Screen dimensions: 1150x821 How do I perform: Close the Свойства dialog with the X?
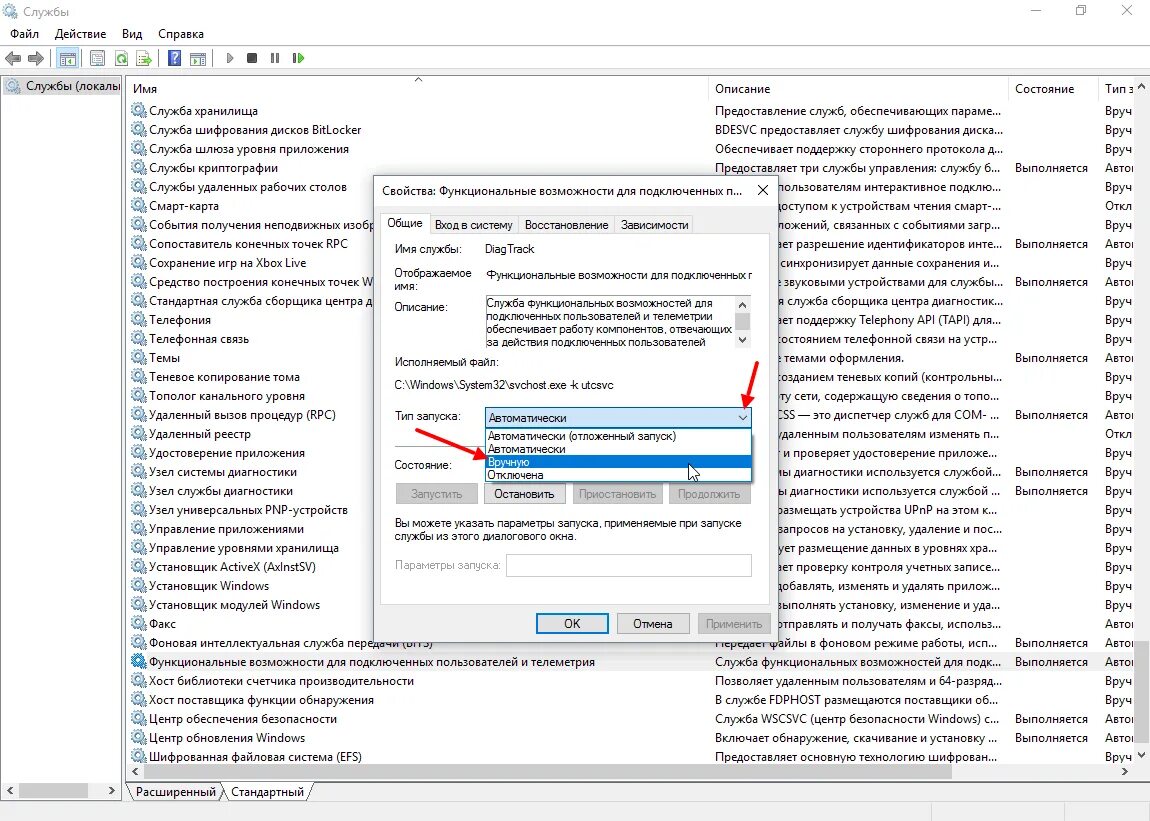pos(763,190)
